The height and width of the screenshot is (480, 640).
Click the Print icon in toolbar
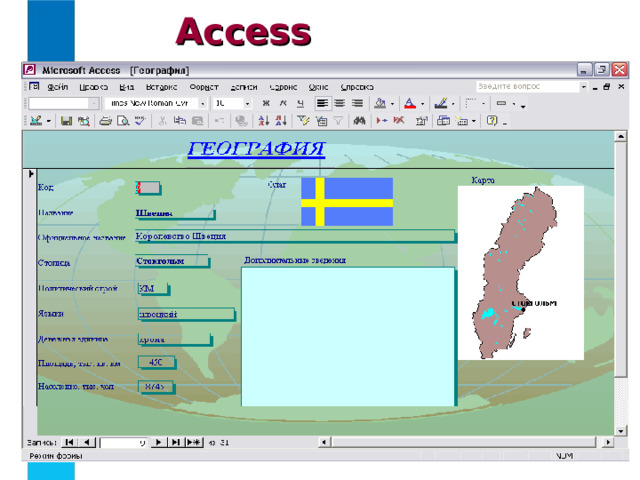[x=105, y=121]
